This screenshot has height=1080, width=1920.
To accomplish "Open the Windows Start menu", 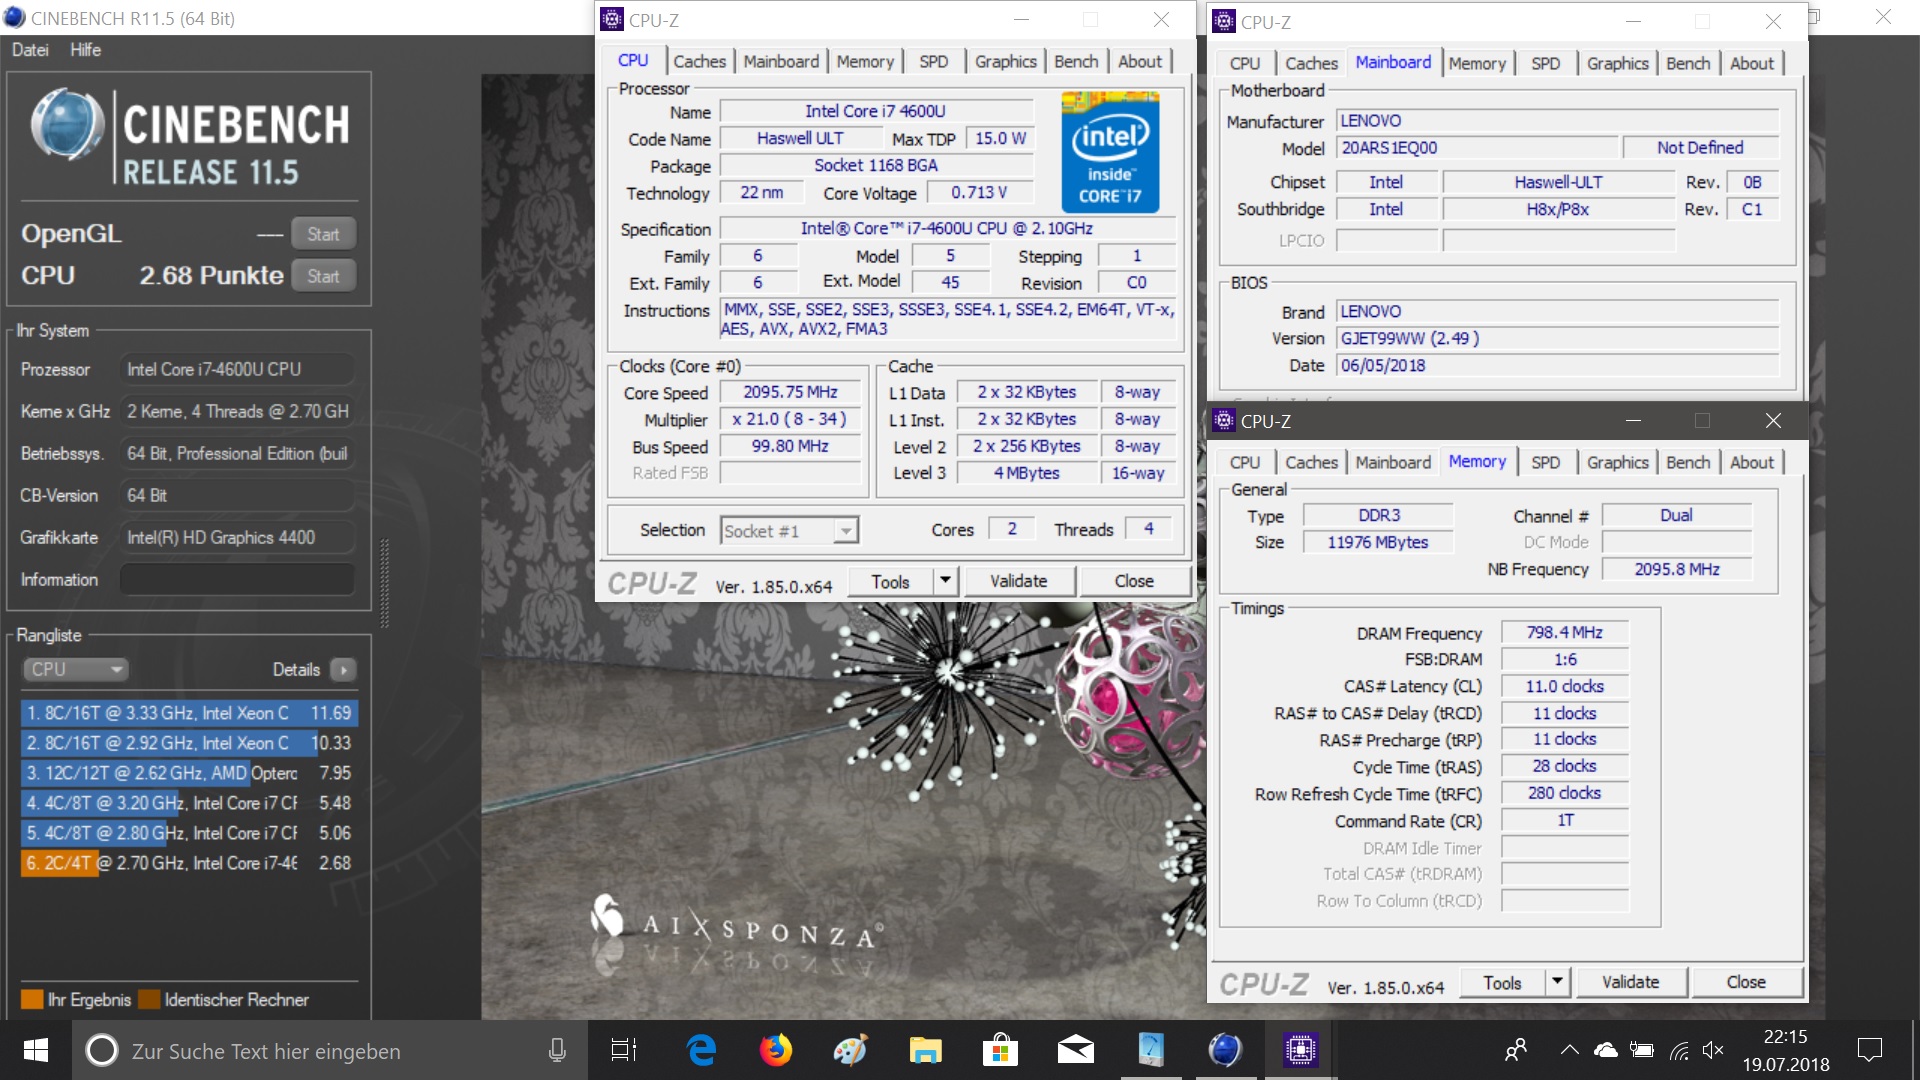I will pyautogui.click(x=36, y=1050).
